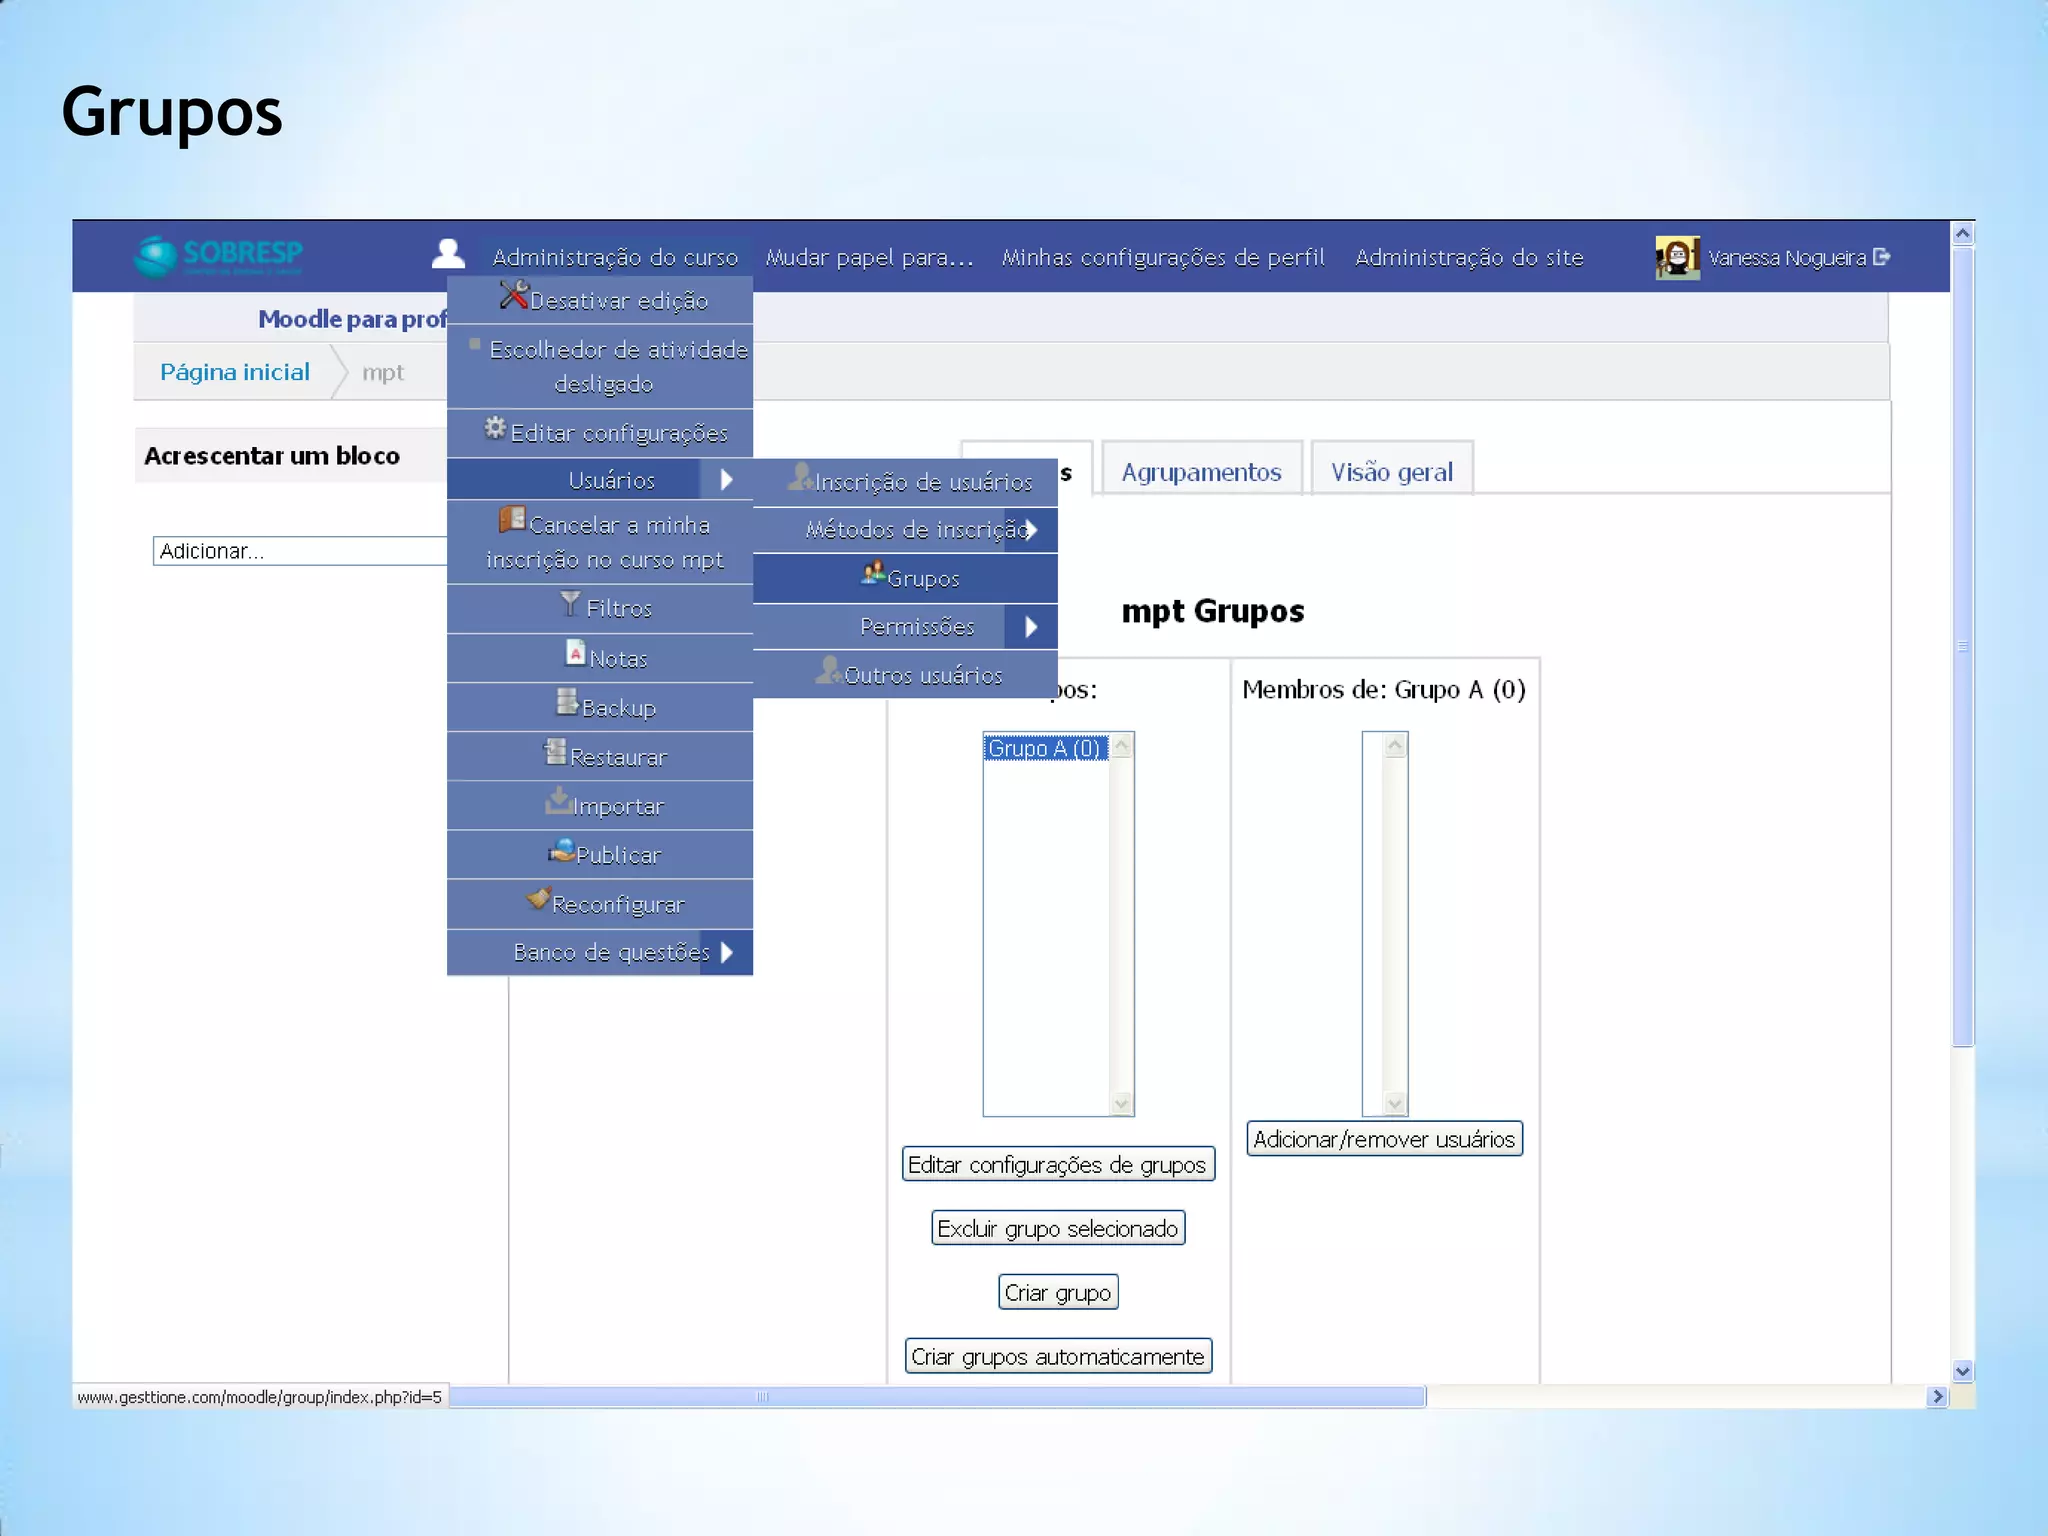Toggle Escolhedor de atividade desligado
The width and height of the screenshot is (2048, 1536).
point(617,366)
